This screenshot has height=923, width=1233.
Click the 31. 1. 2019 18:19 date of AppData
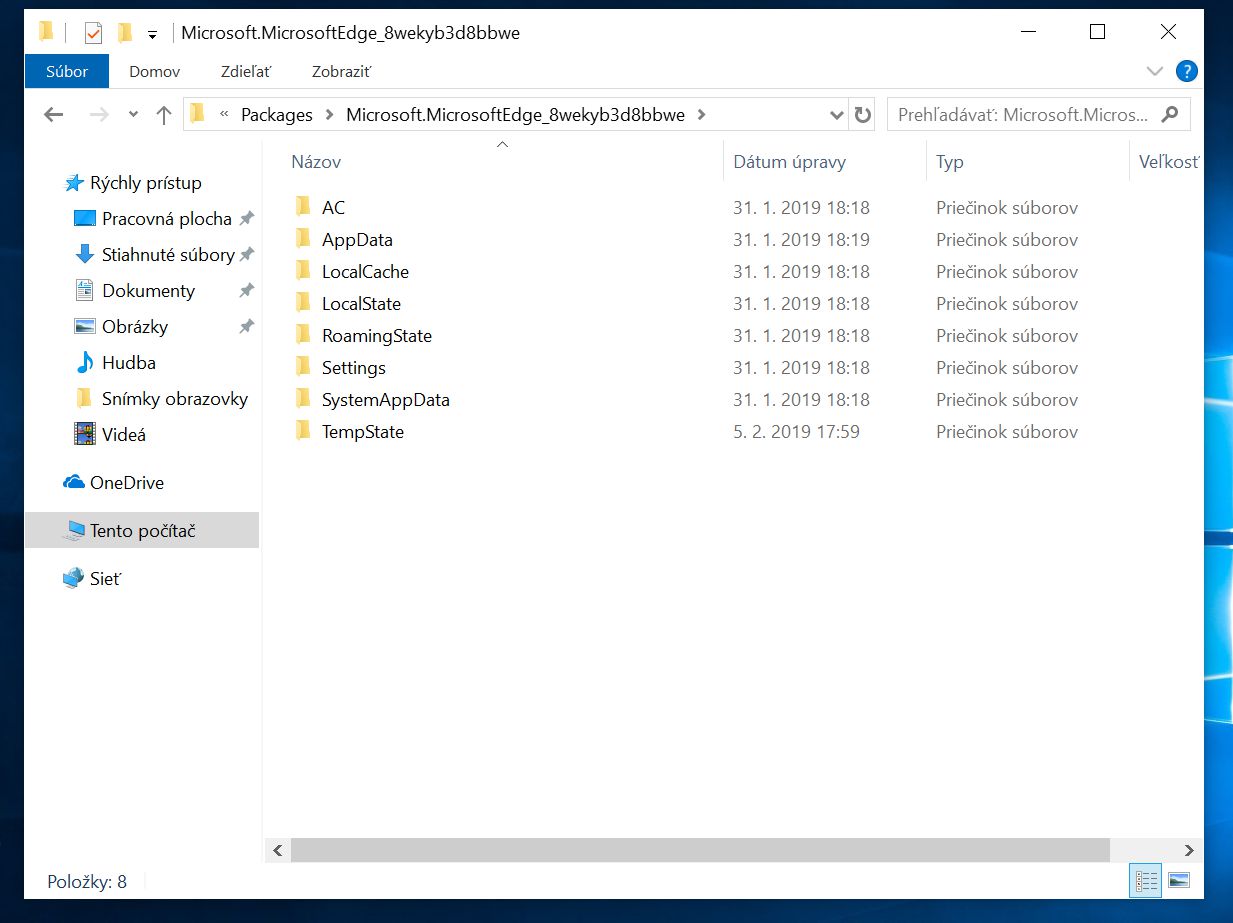click(x=801, y=240)
